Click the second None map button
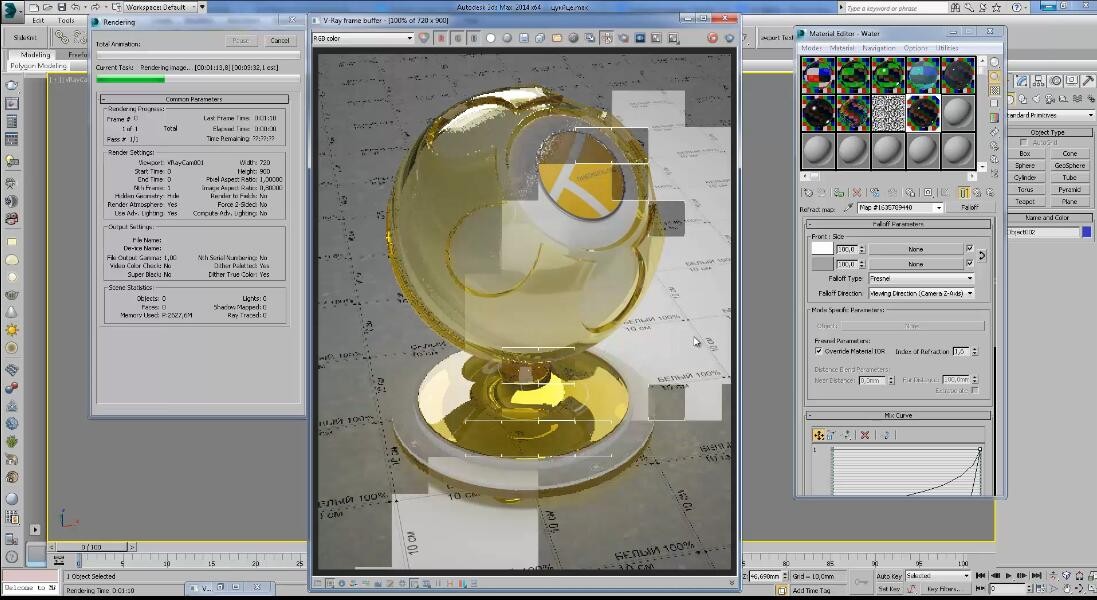This screenshot has width=1097, height=600. tap(915, 264)
